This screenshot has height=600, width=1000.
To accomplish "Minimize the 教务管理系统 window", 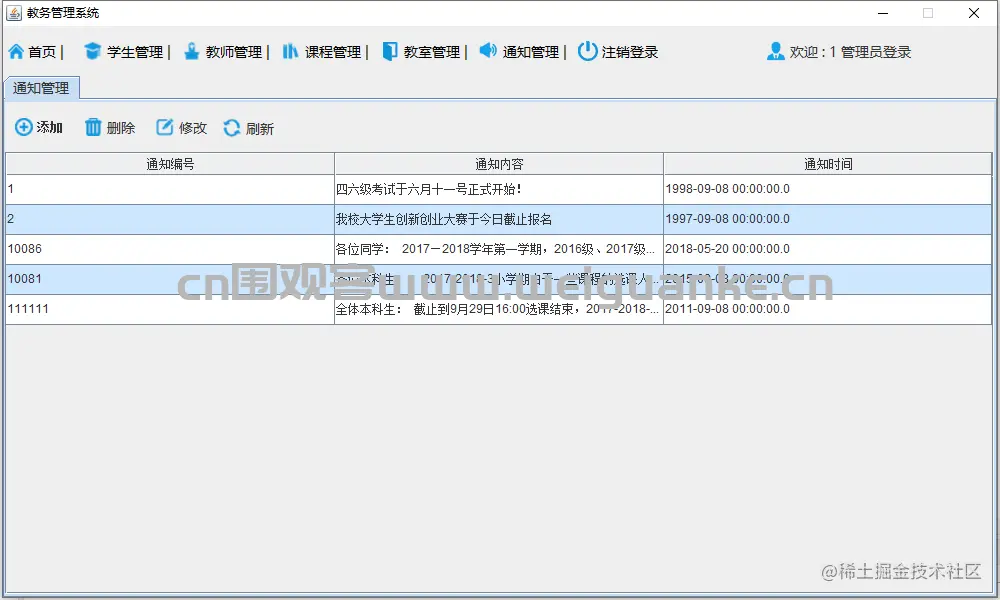I will (x=883, y=13).
